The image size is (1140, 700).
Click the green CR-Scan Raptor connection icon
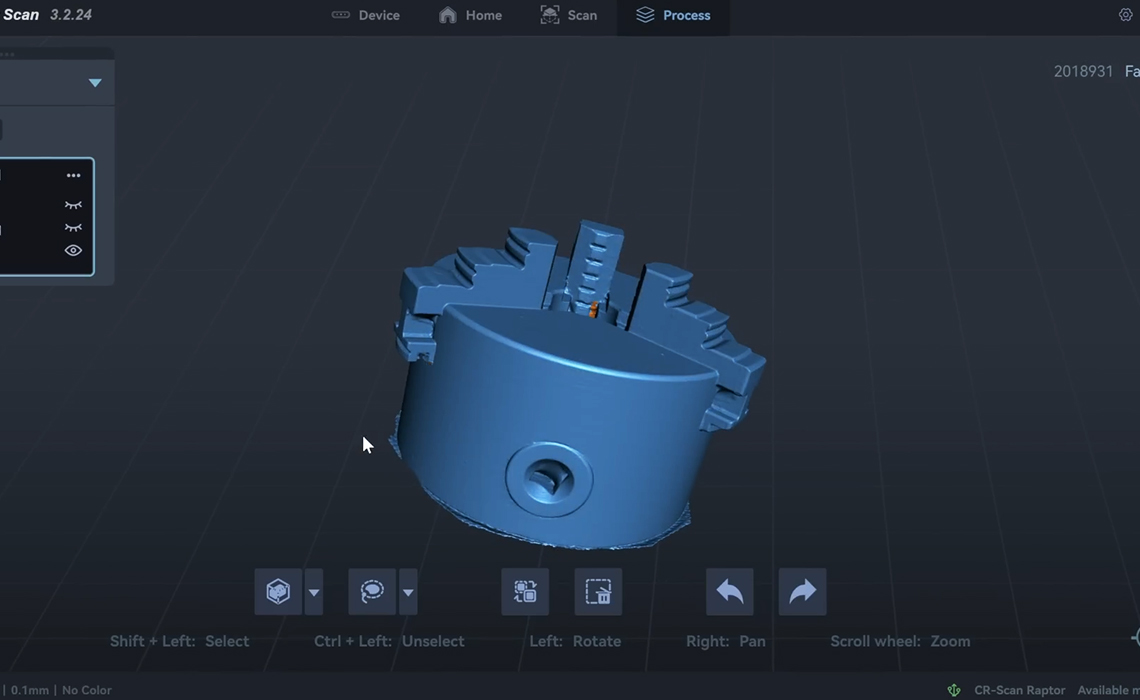point(954,690)
